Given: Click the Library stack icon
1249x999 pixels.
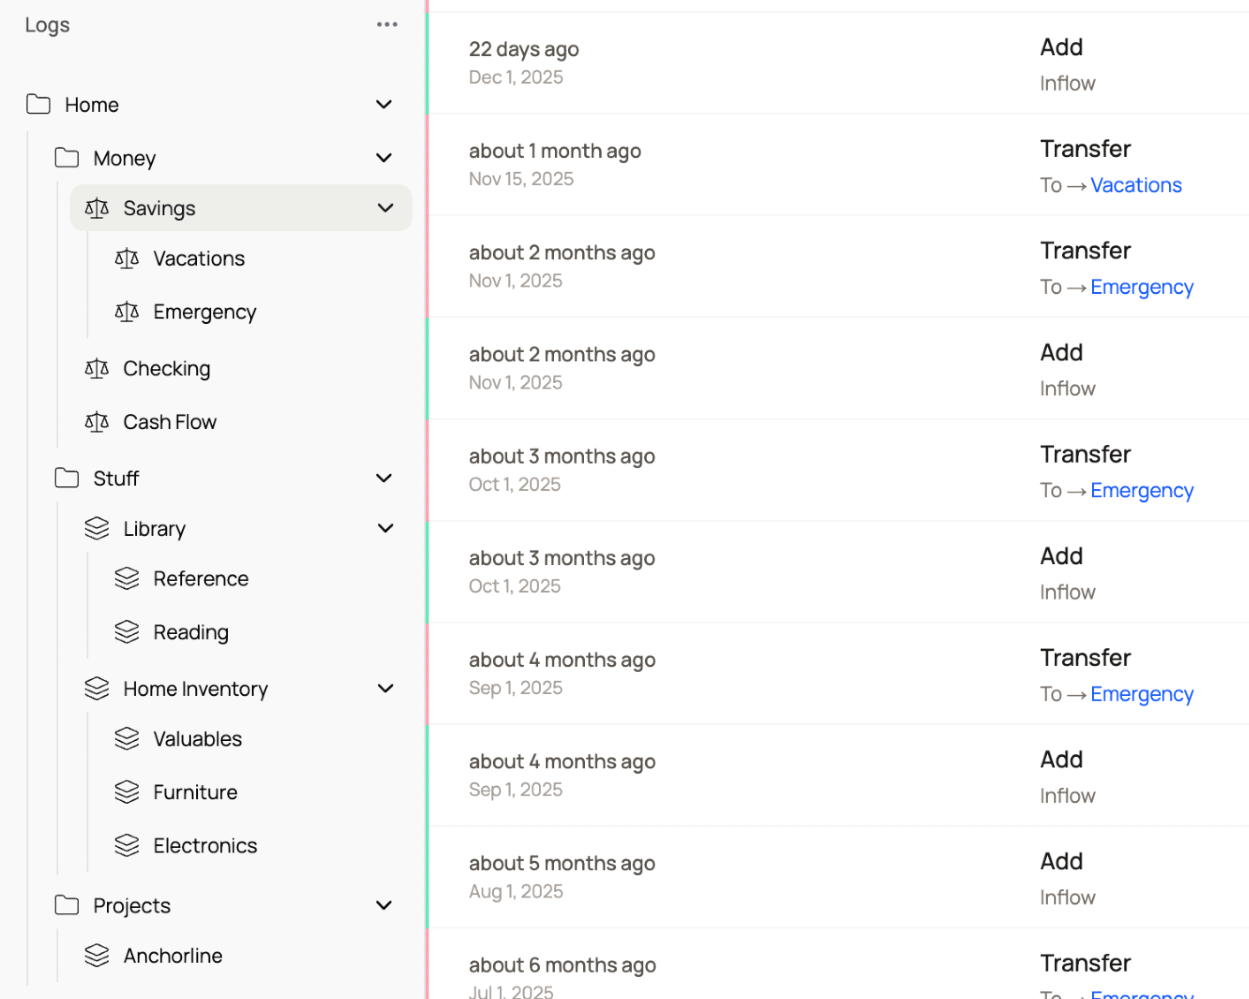Looking at the screenshot, I should [97, 528].
